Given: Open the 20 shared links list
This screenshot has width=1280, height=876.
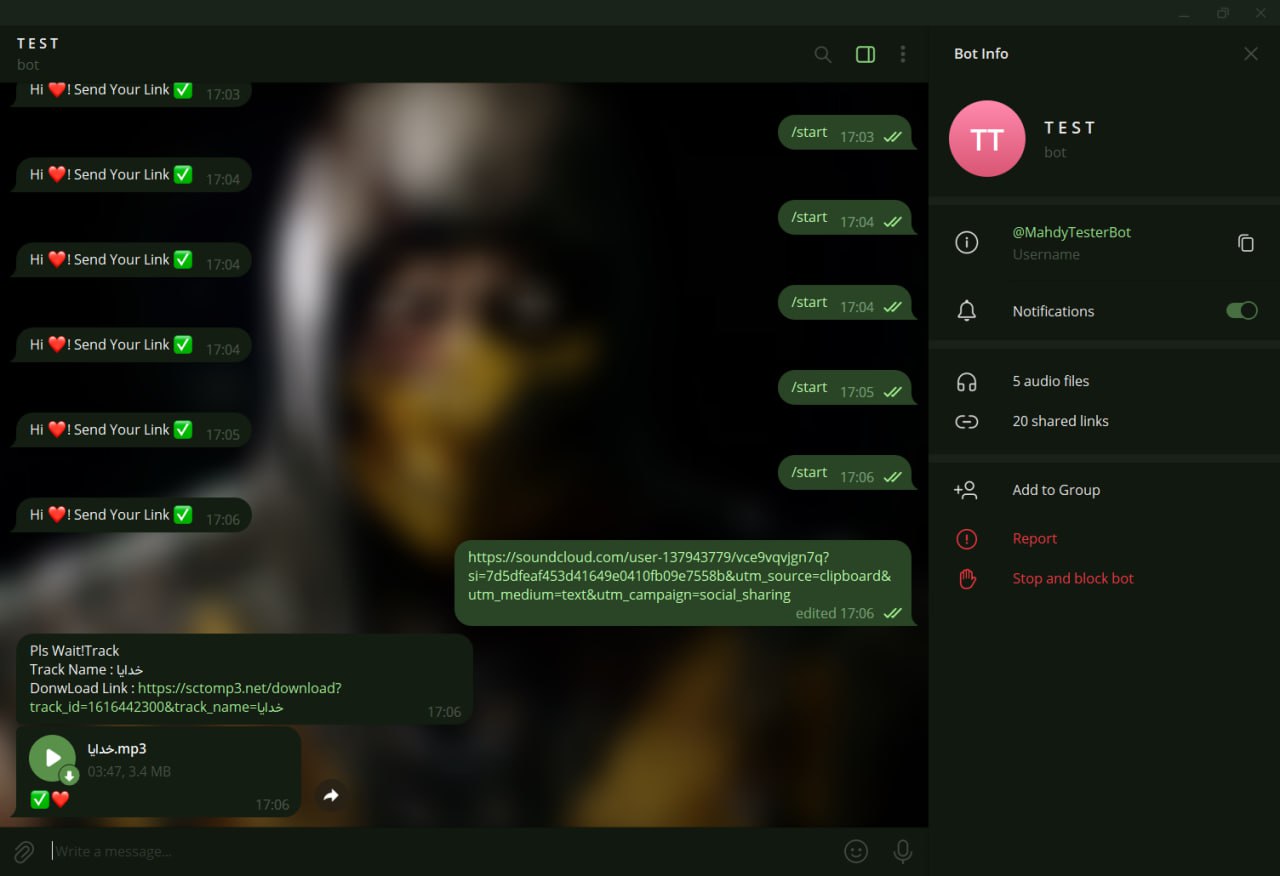Looking at the screenshot, I should 1104,421.
